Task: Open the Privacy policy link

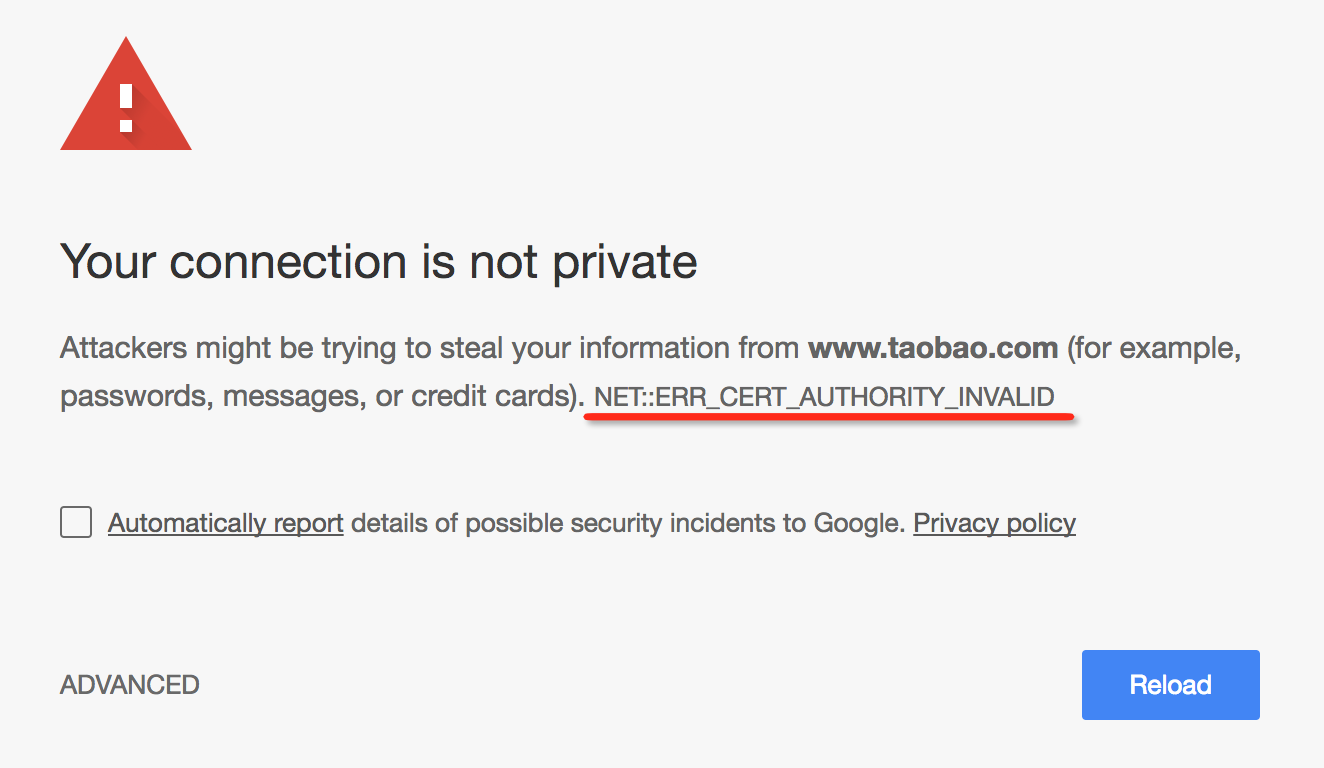Action: pyautogui.click(x=994, y=523)
